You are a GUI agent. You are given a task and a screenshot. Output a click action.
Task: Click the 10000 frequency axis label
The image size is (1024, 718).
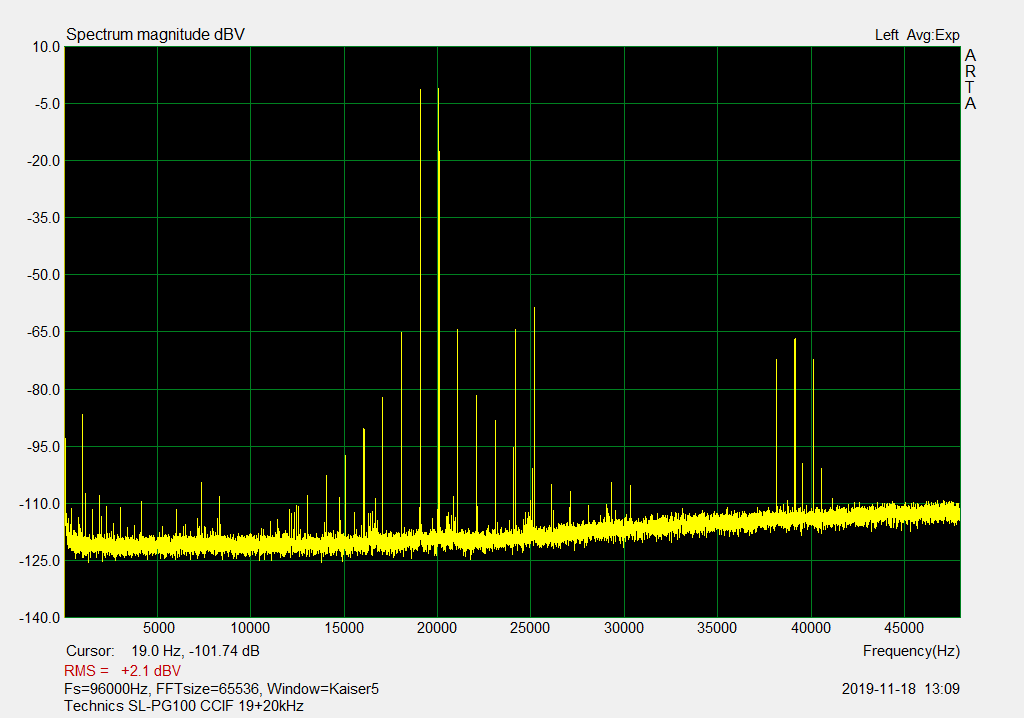click(x=250, y=628)
